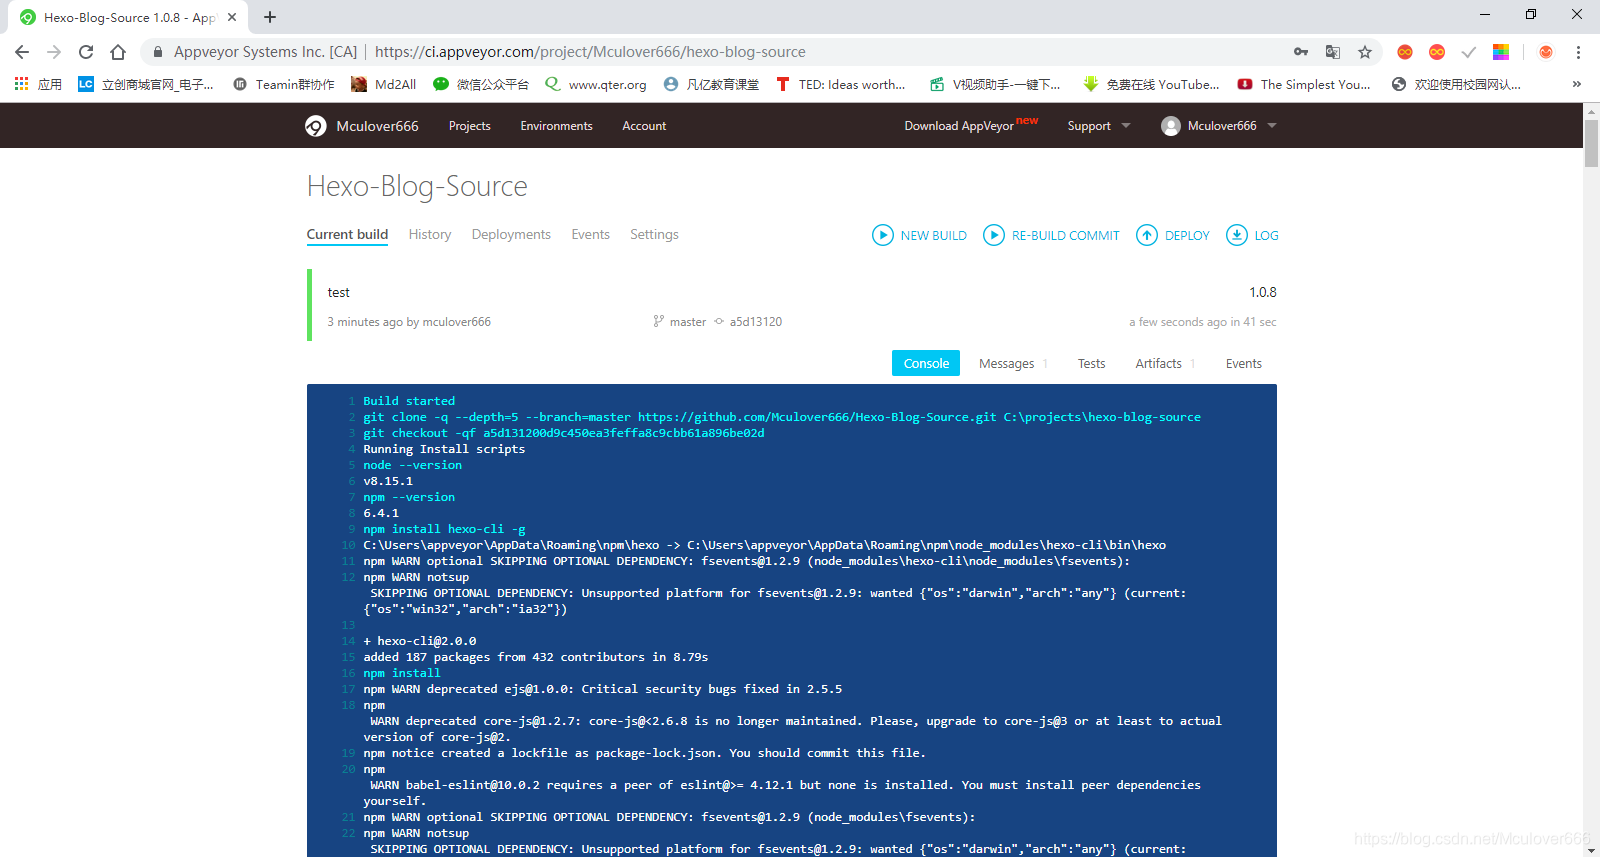Open the Projects menu
The image size is (1600, 857).
pos(469,126)
